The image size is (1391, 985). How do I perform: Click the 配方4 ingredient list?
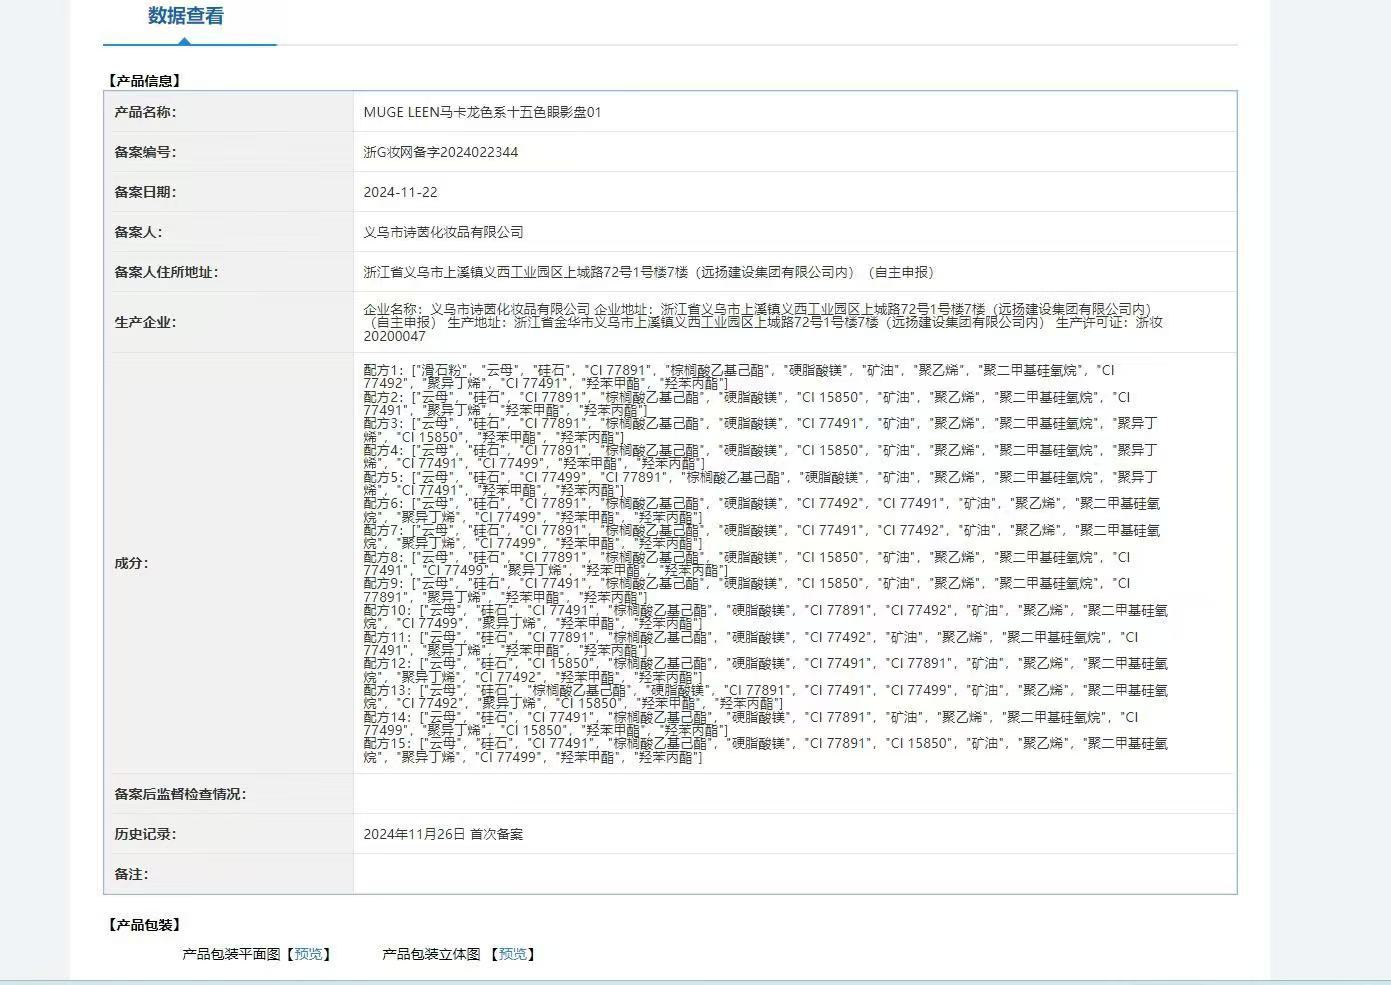pos(760,457)
